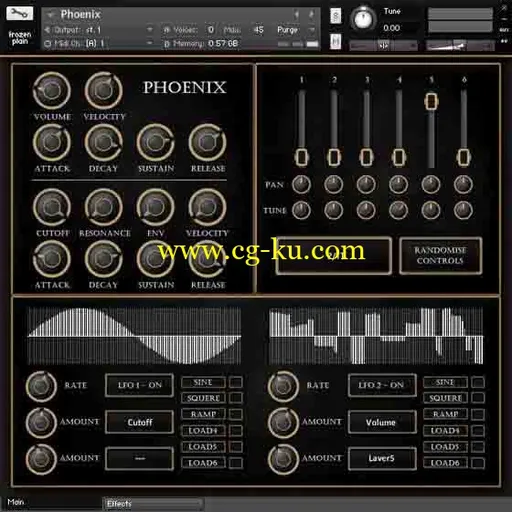Tick the checkbox beside SINE in LFO 1

point(236,382)
